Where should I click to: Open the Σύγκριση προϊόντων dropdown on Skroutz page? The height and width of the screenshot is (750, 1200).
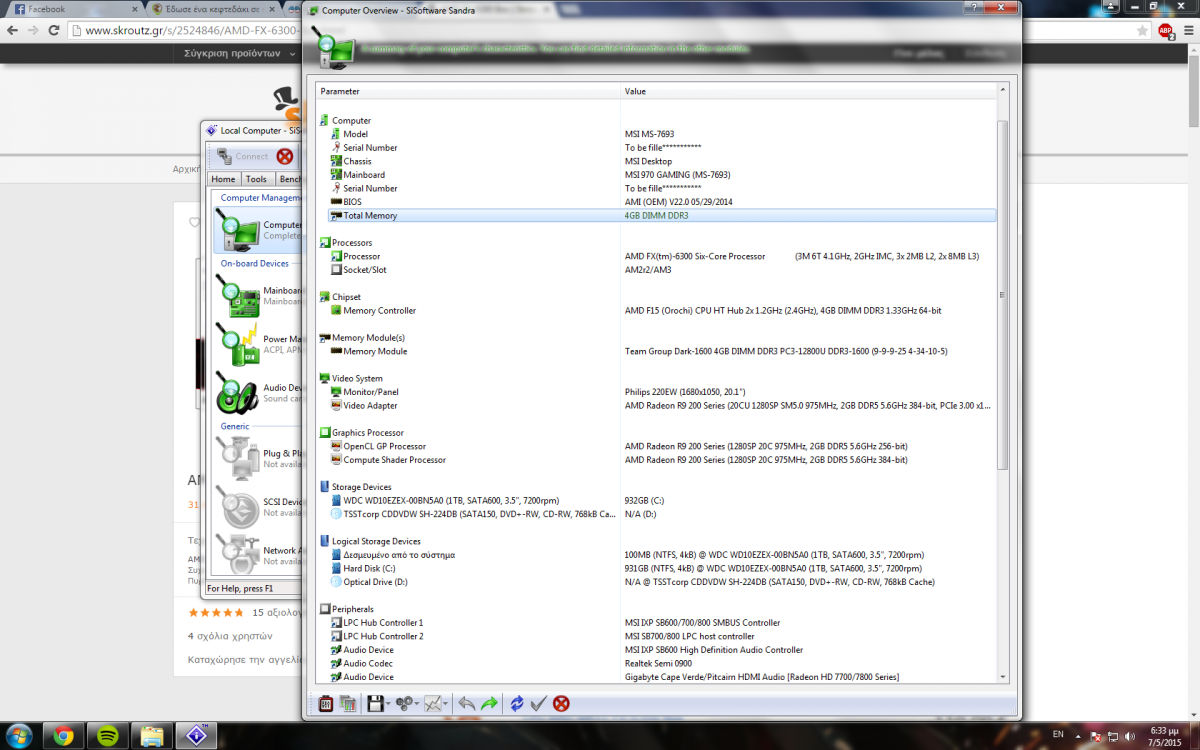237,54
